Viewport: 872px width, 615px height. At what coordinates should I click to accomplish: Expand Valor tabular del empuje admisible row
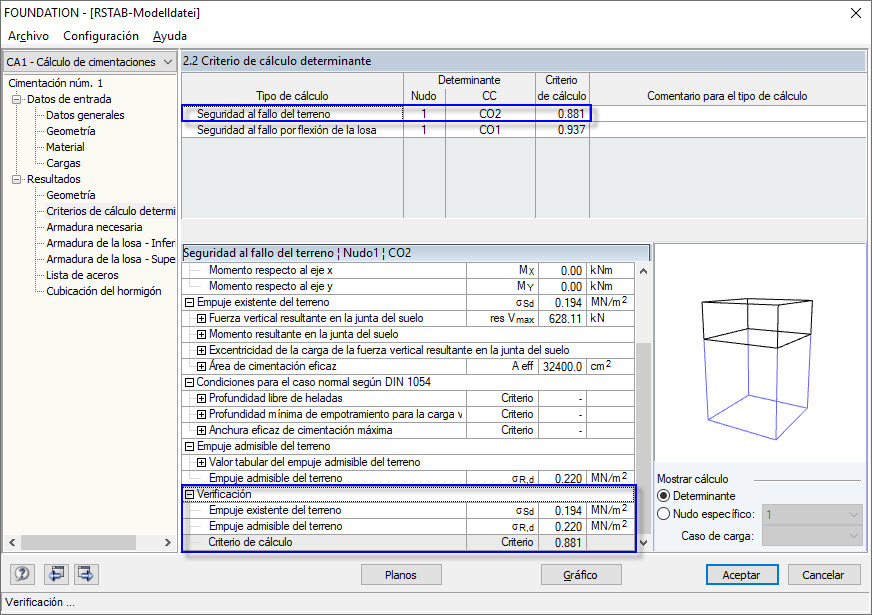pyautogui.click(x=201, y=463)
